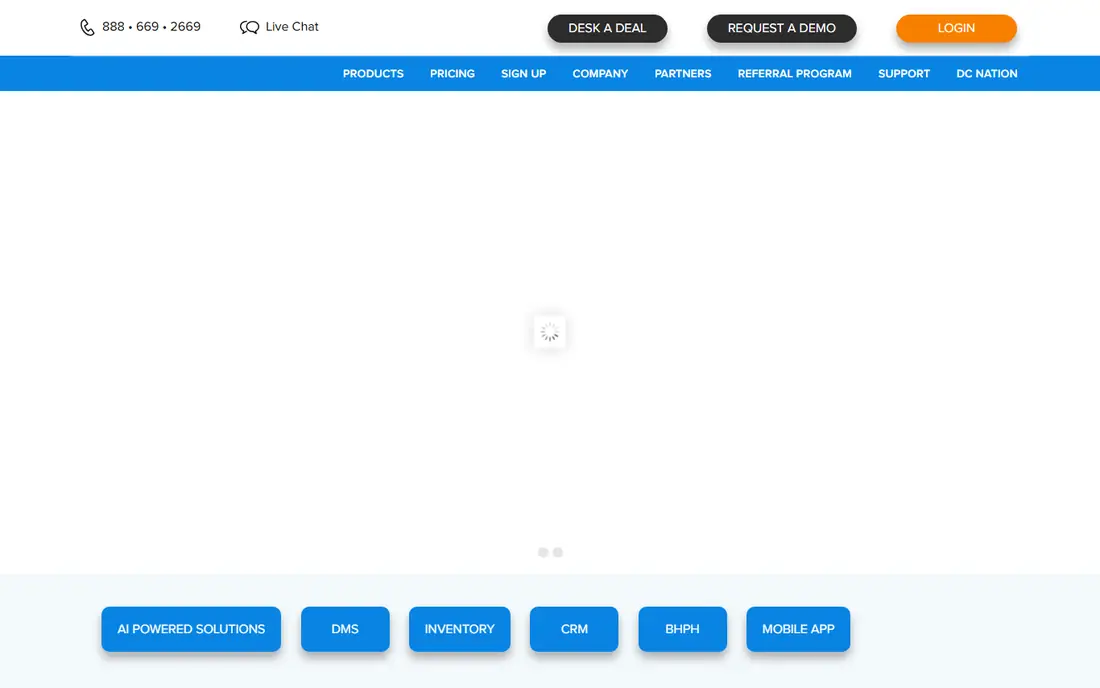
Task: Select SIGN UP in the navigation bar
Action: pyautogui.click(x=523, y=74)
